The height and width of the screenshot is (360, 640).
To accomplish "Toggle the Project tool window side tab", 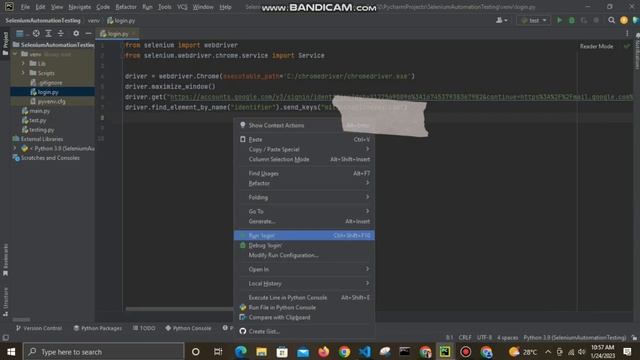I will (5, 43).
